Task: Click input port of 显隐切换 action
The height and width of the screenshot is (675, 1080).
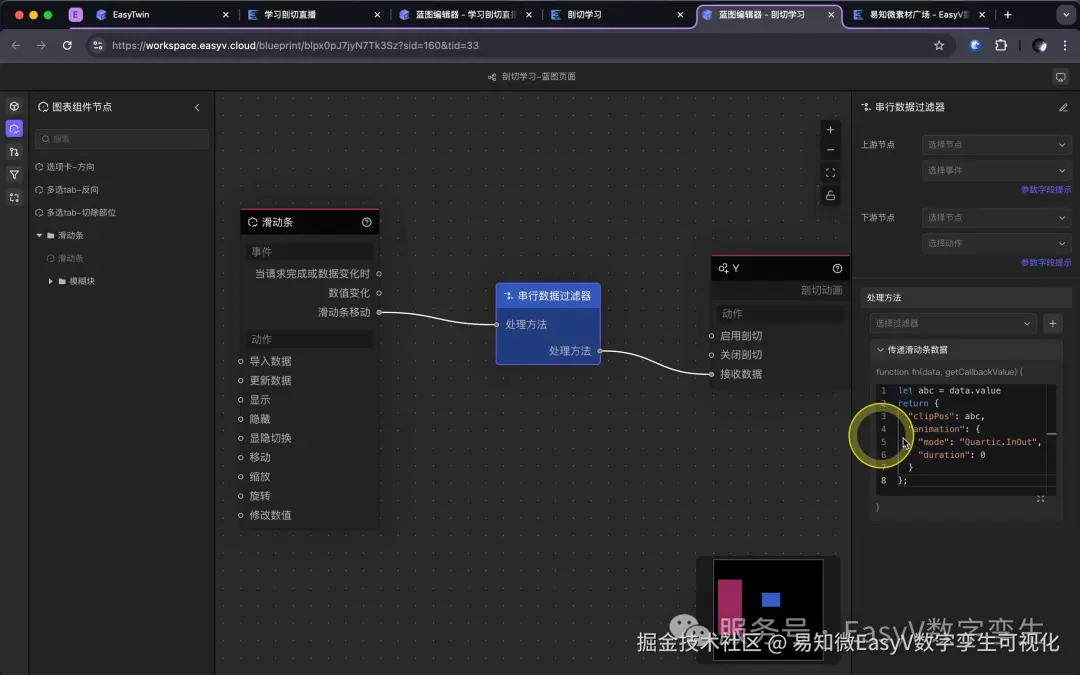Action: 240,438
